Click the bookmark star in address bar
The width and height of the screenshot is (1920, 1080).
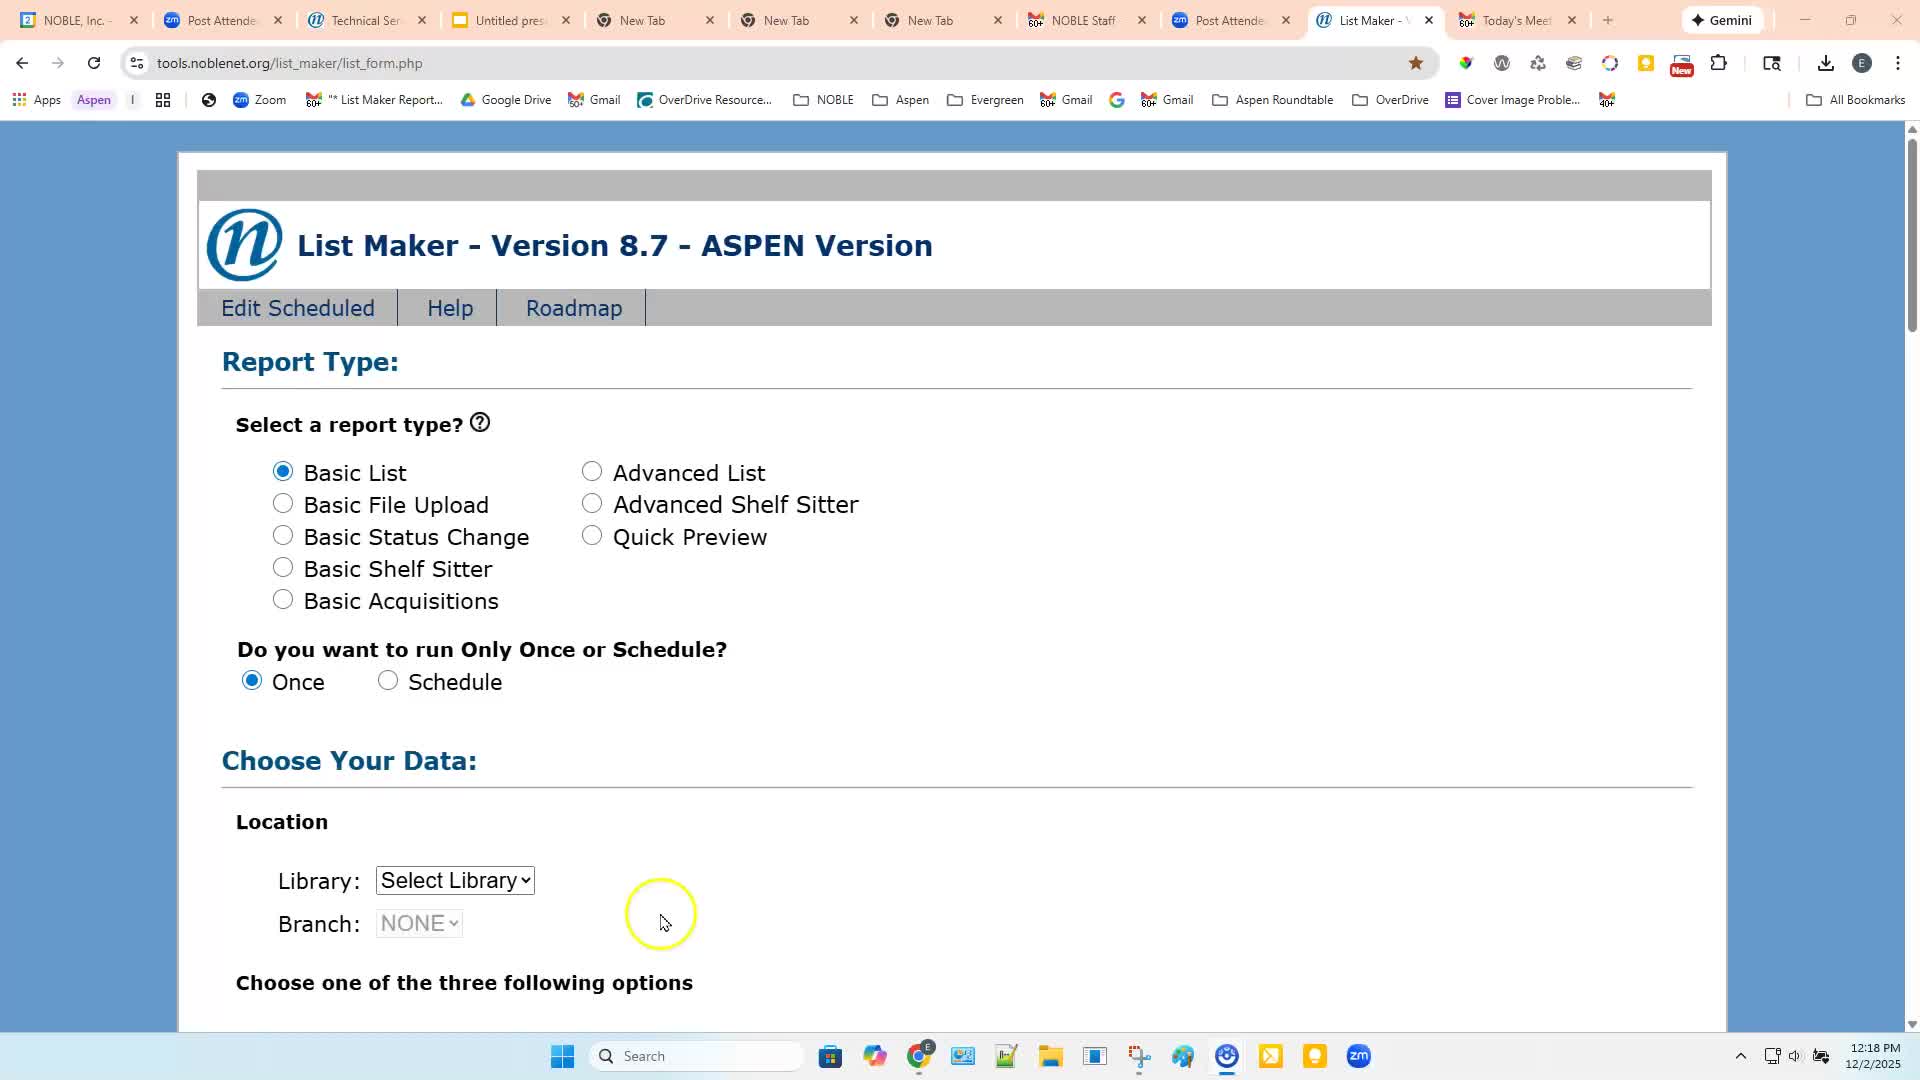coord(1415,63)
